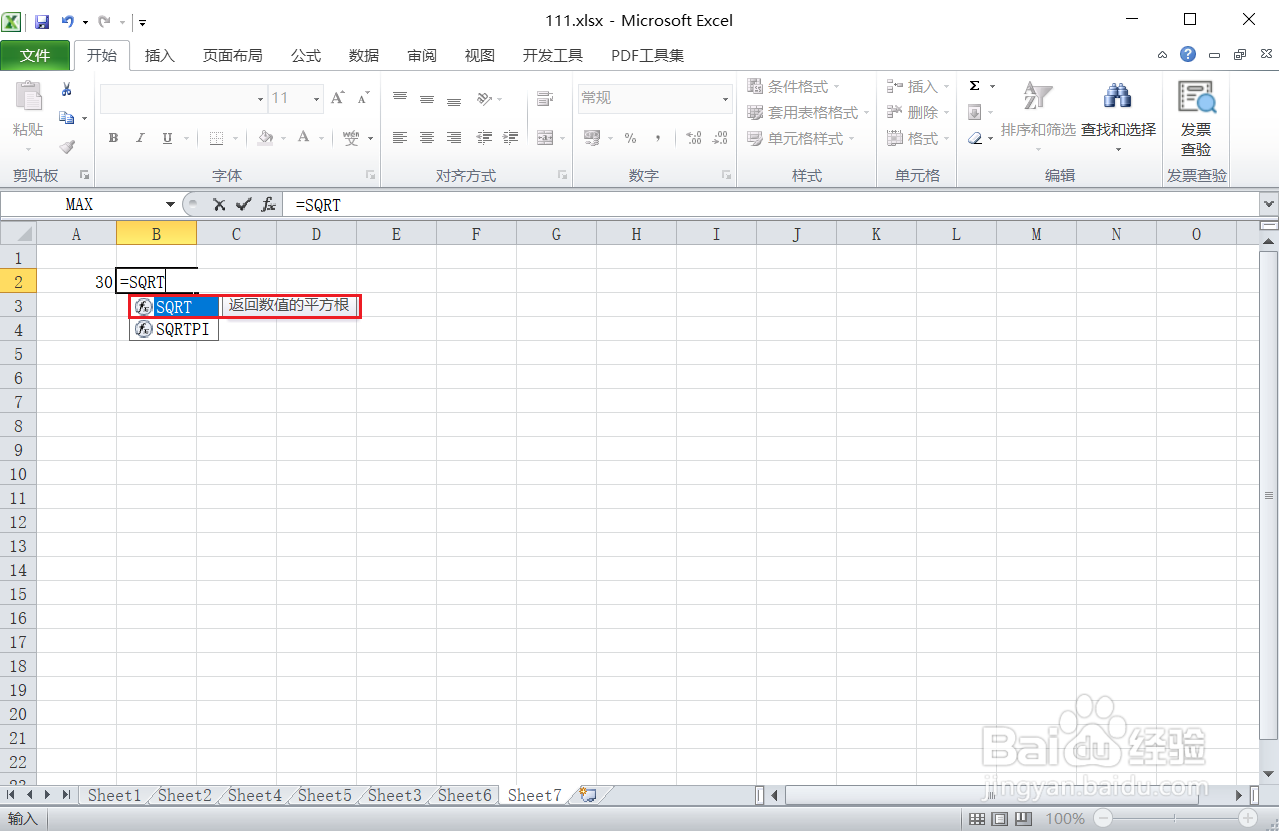Screen dimensions: 1279x831
Task: Click the Align Text Left icon
Action: [400, 138]
